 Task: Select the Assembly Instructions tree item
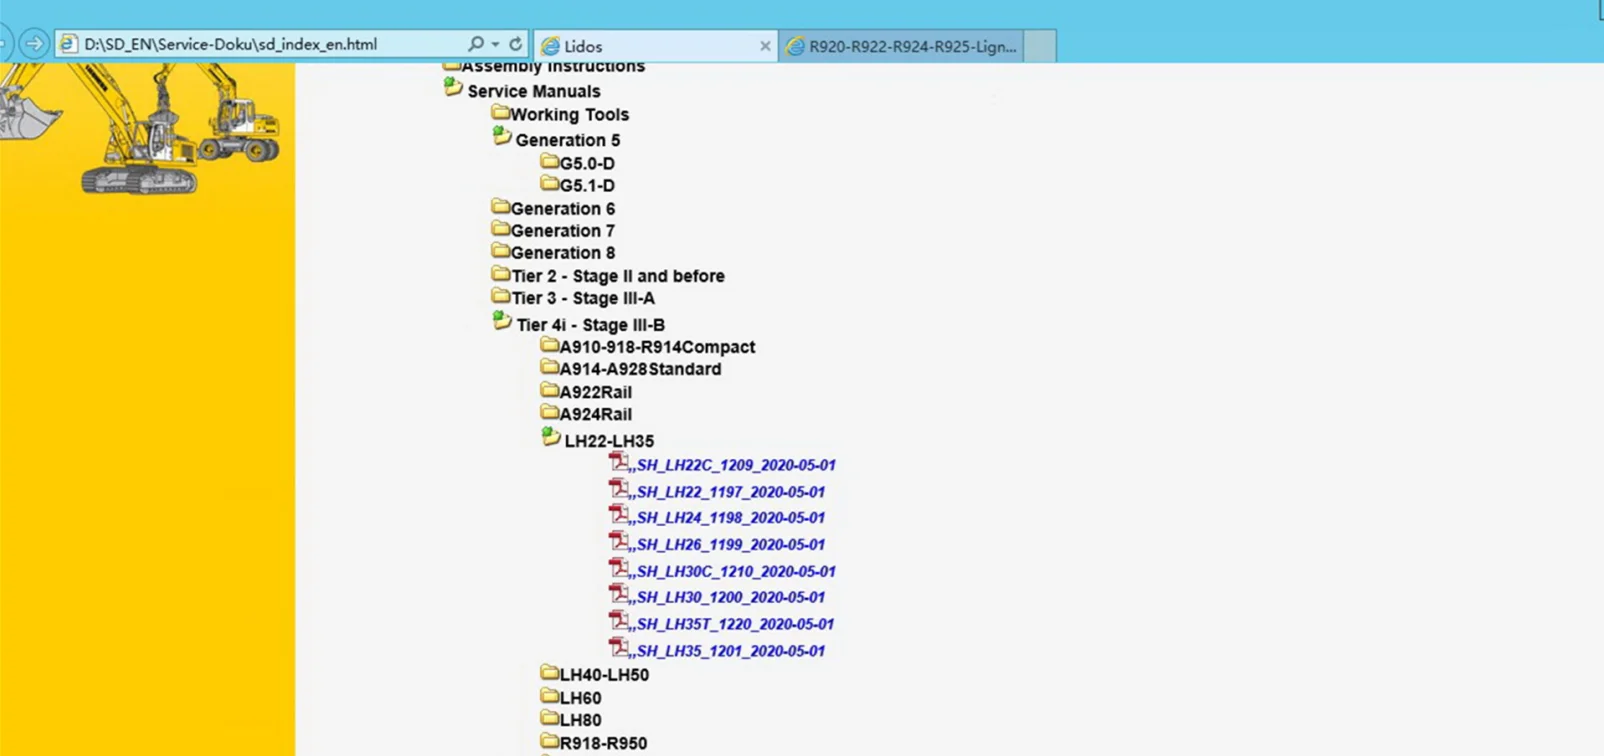pyautogui.click(x=553, y=67)
